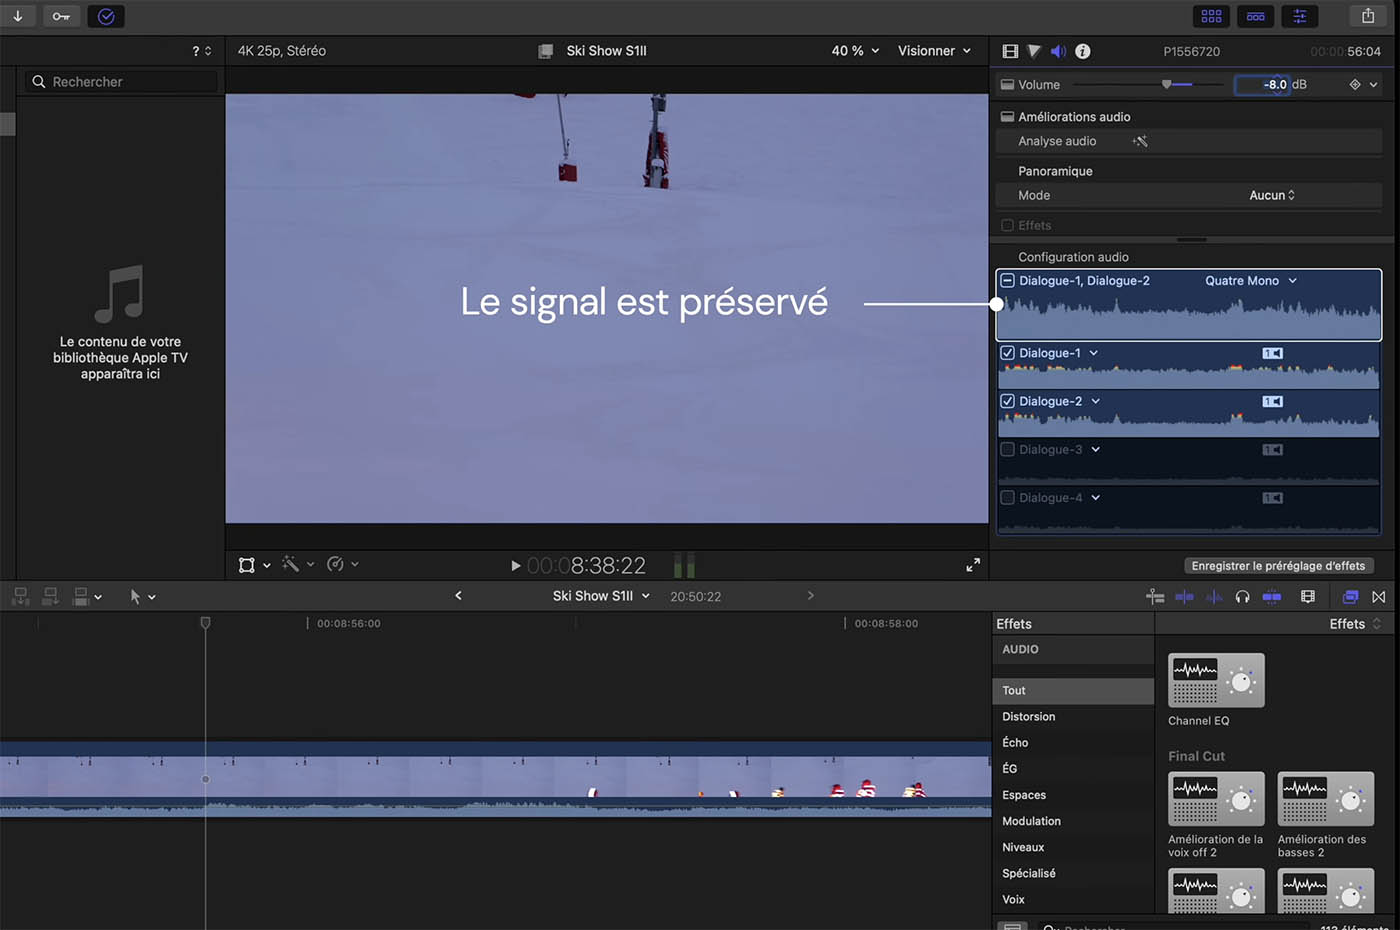Open the Transitions browser bowtie icon
Viewport: 1400px width, 930px height.
point(1379,596)
